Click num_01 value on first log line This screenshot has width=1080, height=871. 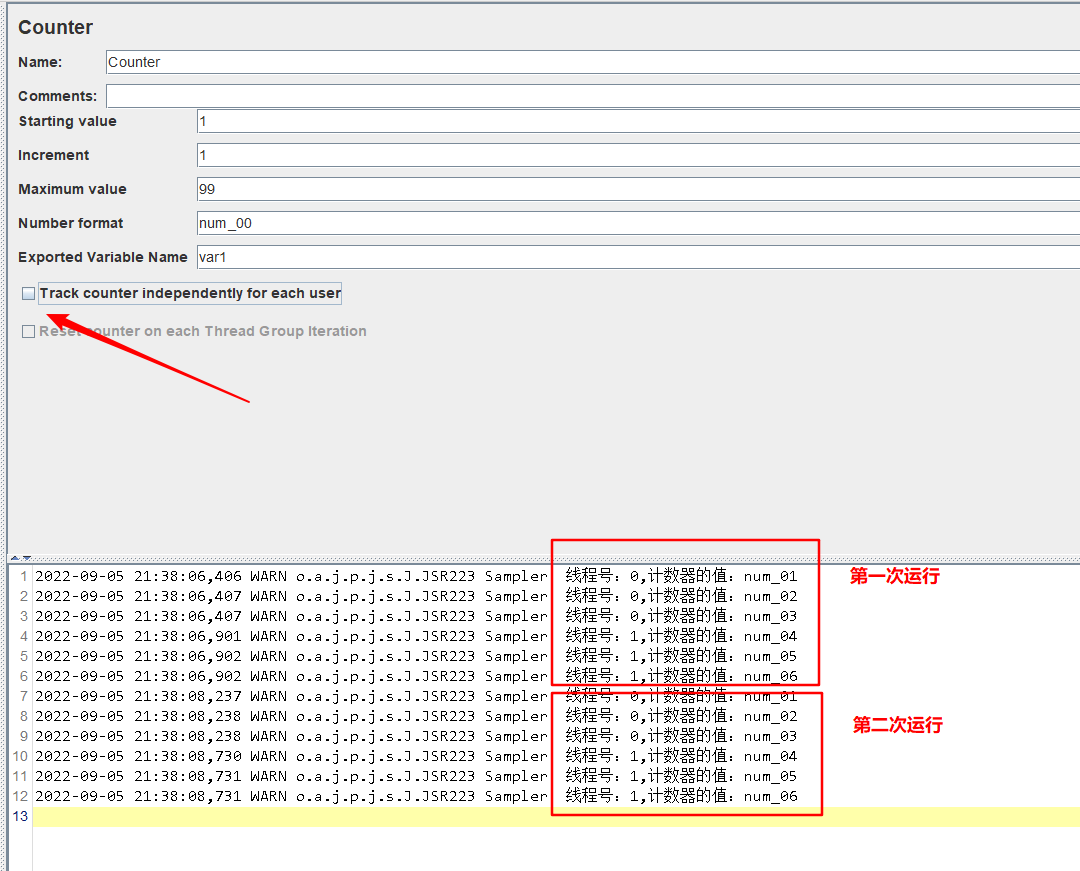[770, 576]
